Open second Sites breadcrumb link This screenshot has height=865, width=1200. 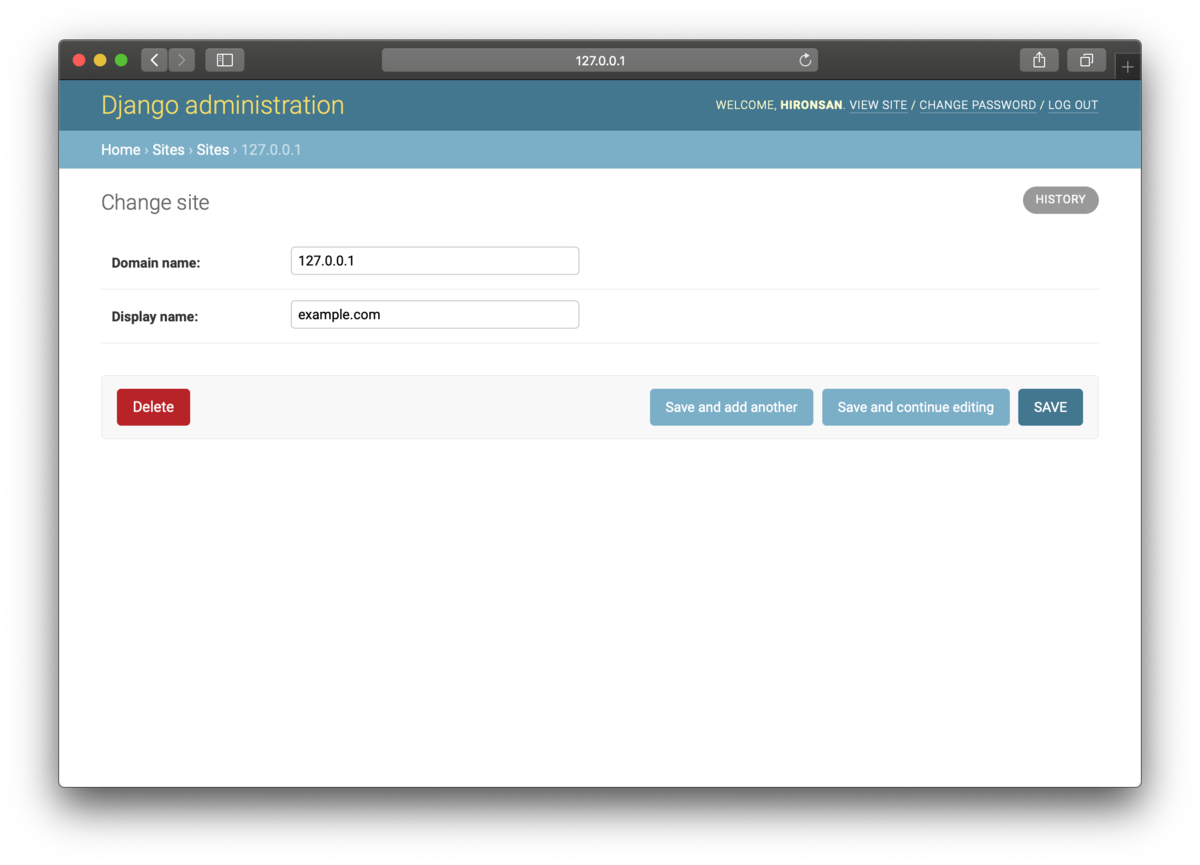coord(212,150)
